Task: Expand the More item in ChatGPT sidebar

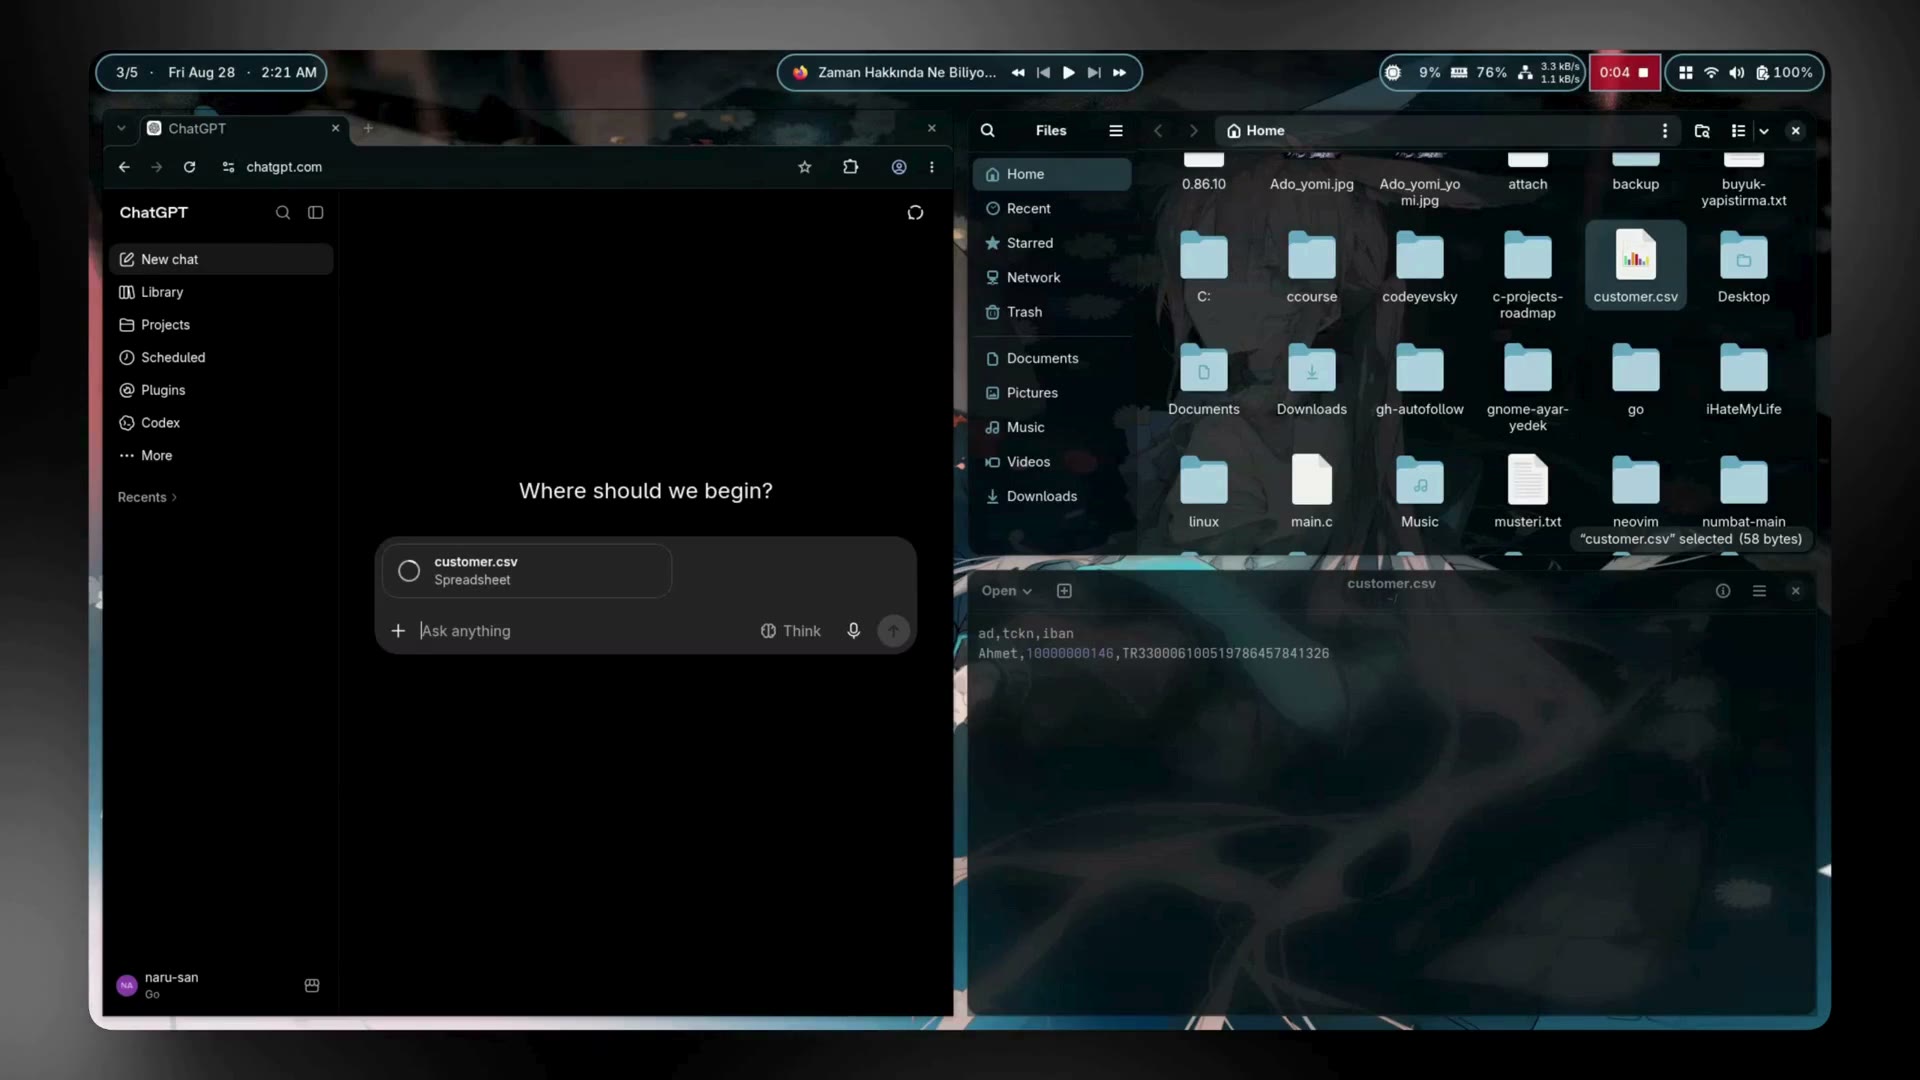Action: 221,455
